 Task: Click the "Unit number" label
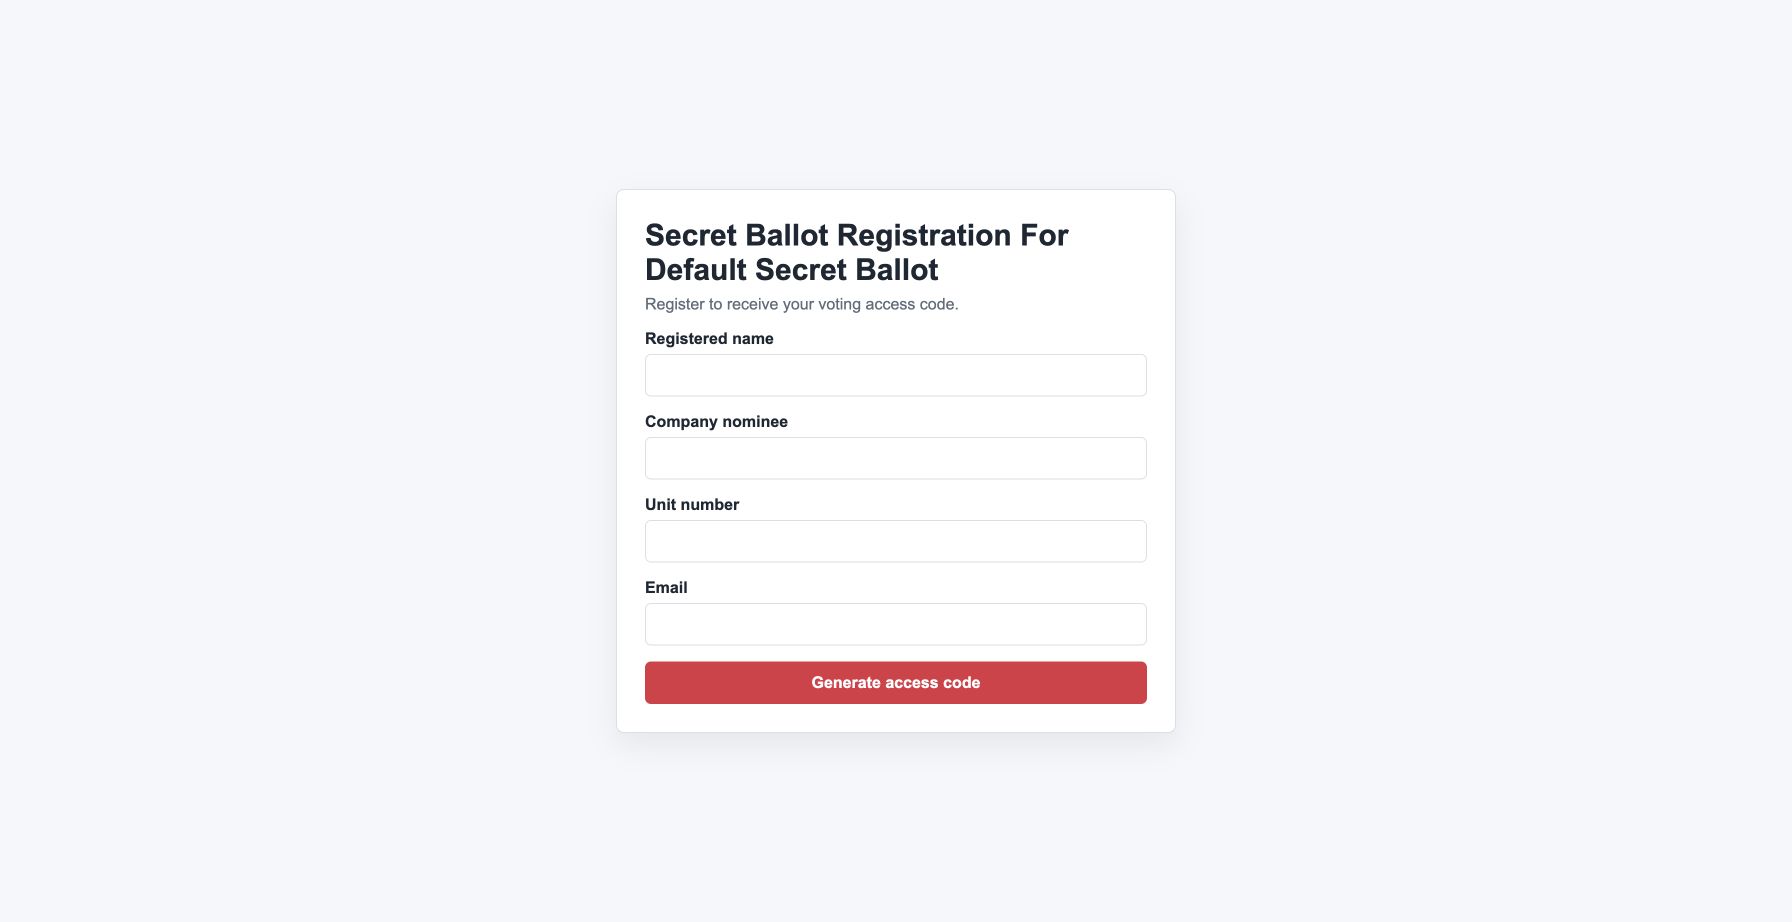point(692,505)
